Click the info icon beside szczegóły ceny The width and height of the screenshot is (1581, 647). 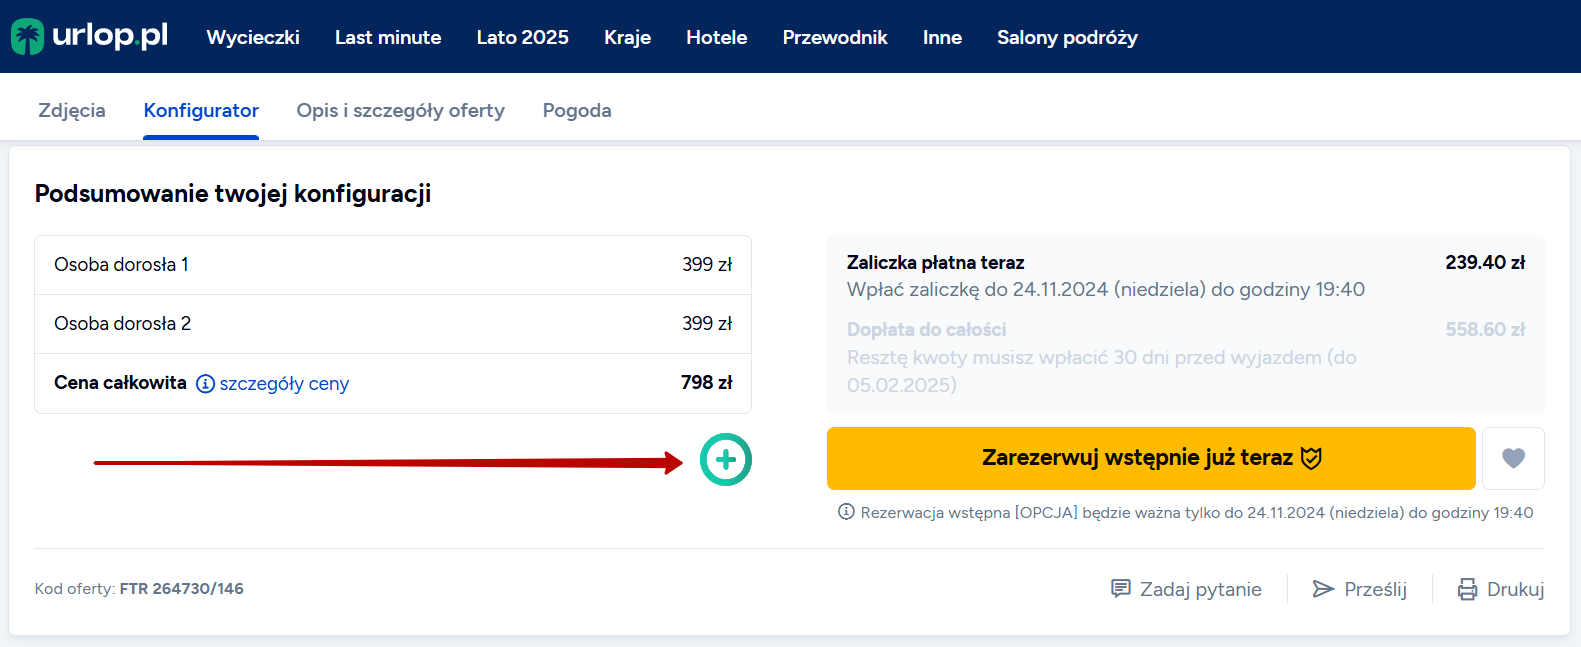205,384
